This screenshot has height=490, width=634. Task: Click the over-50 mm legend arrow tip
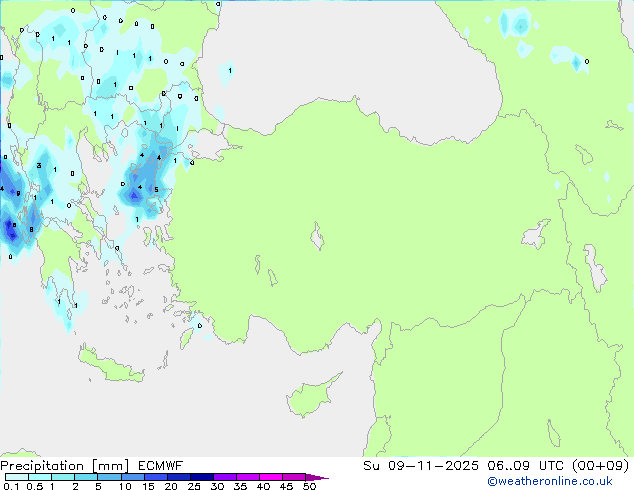(317, 477)
